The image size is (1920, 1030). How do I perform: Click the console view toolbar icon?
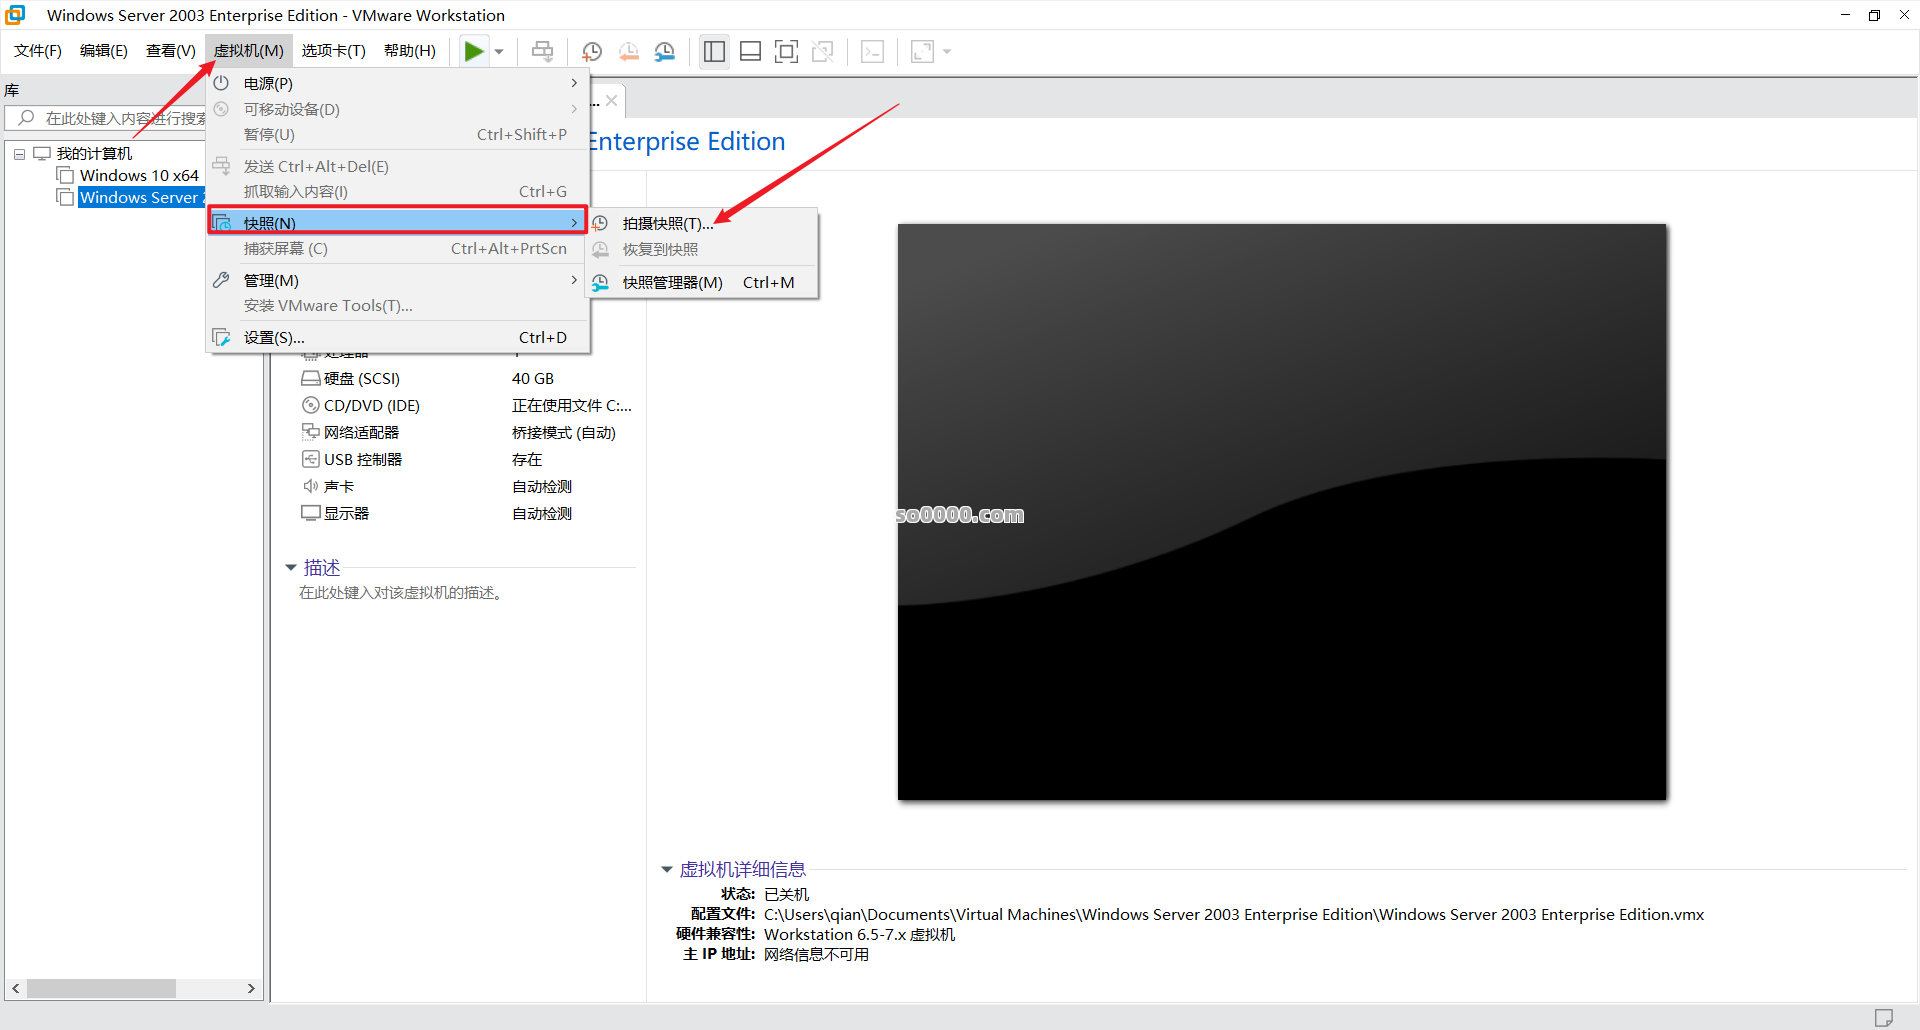point(872,51)
